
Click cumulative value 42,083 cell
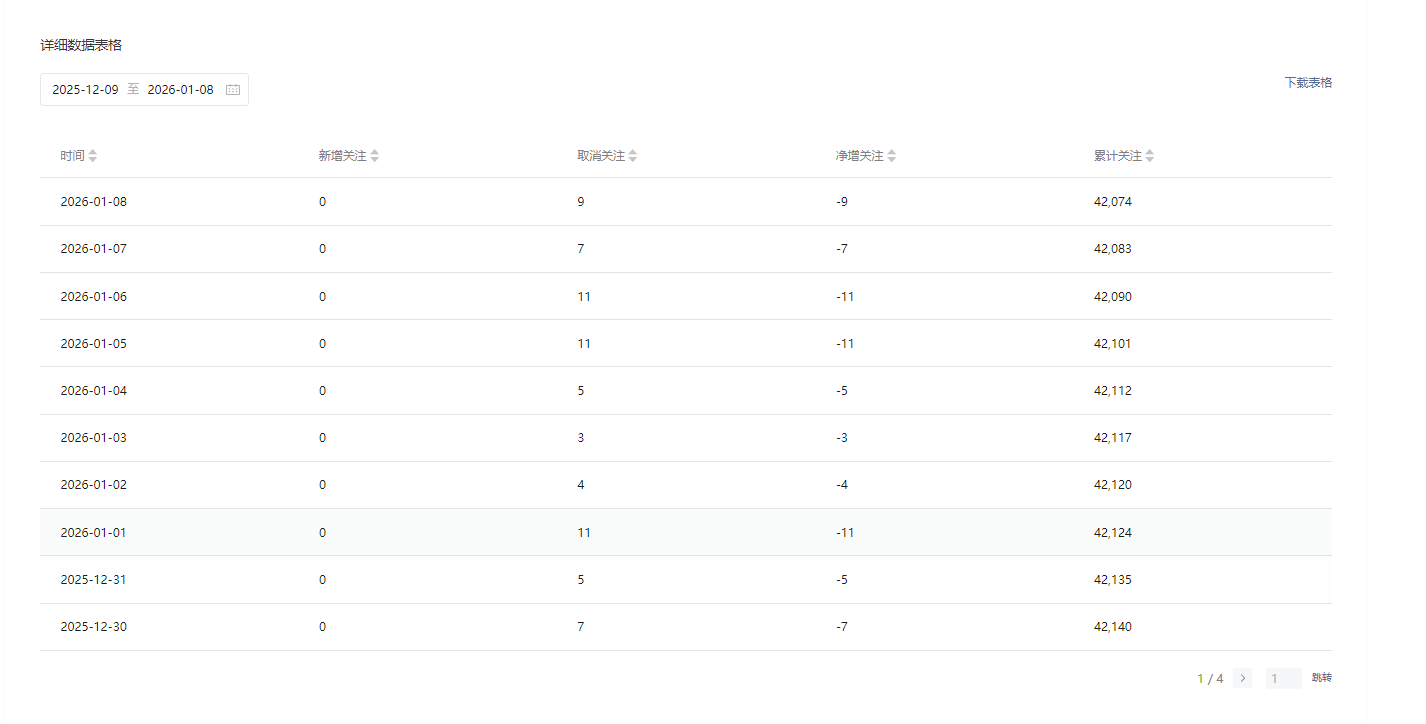(x=1113, y=249)
